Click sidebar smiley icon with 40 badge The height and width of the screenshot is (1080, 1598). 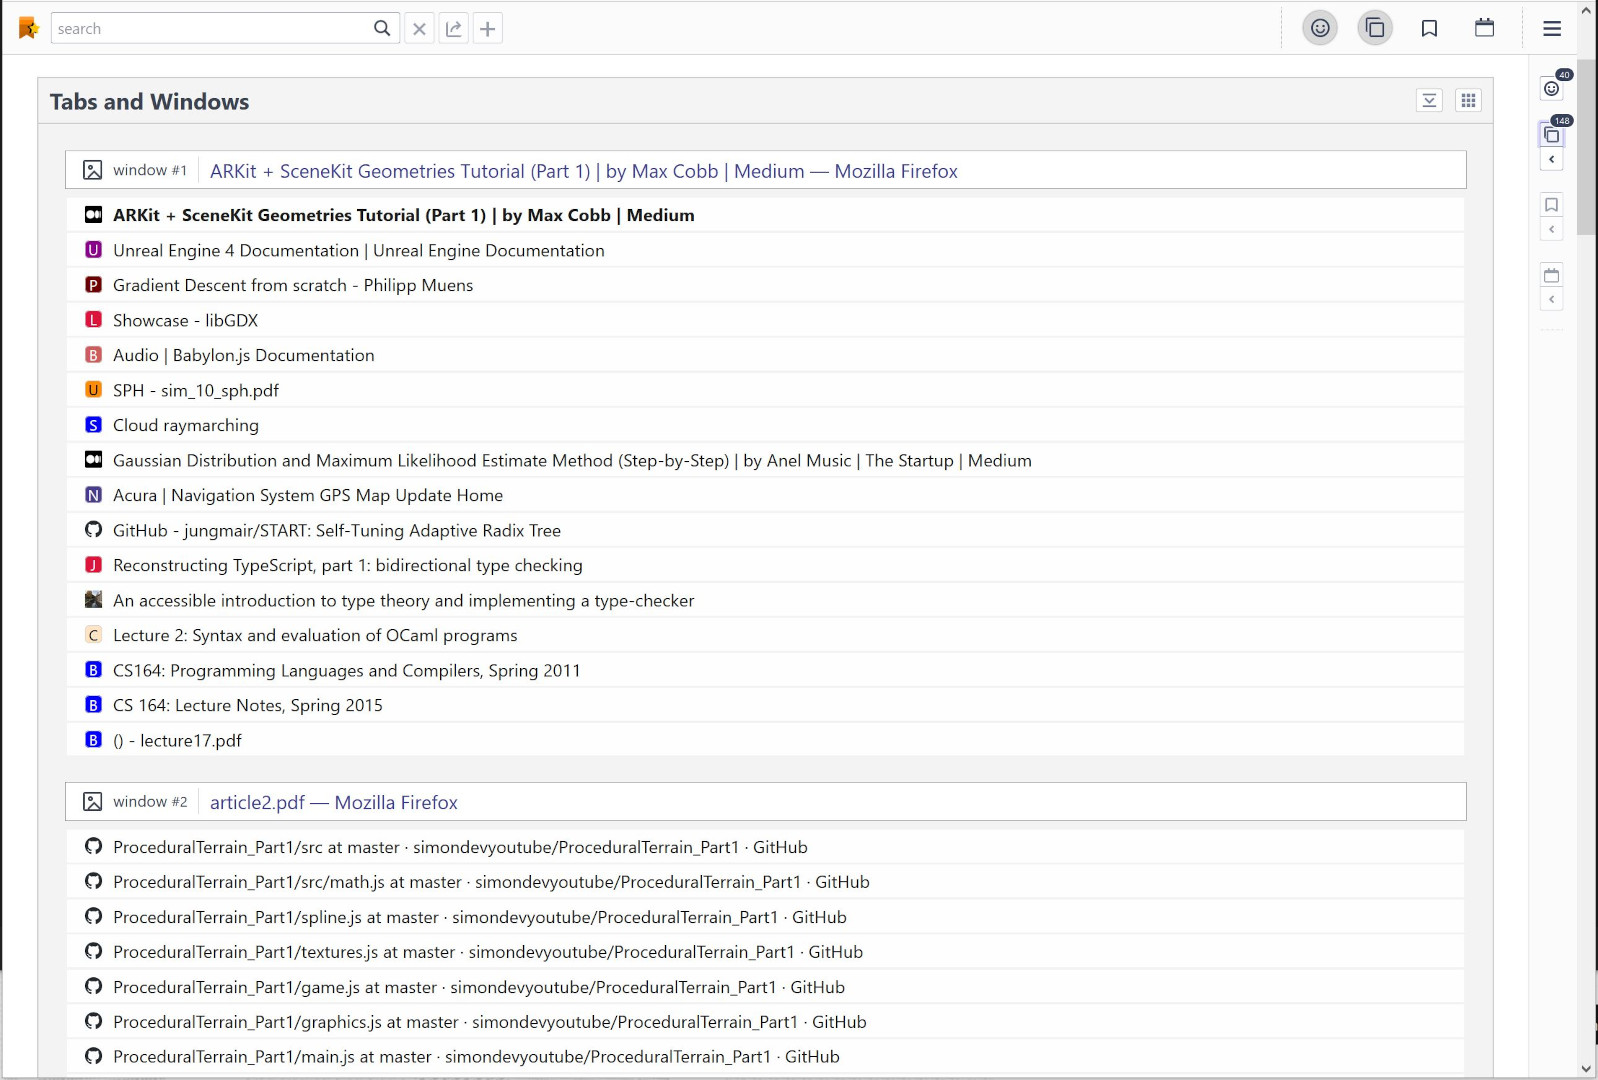(x=1552, y=88)
